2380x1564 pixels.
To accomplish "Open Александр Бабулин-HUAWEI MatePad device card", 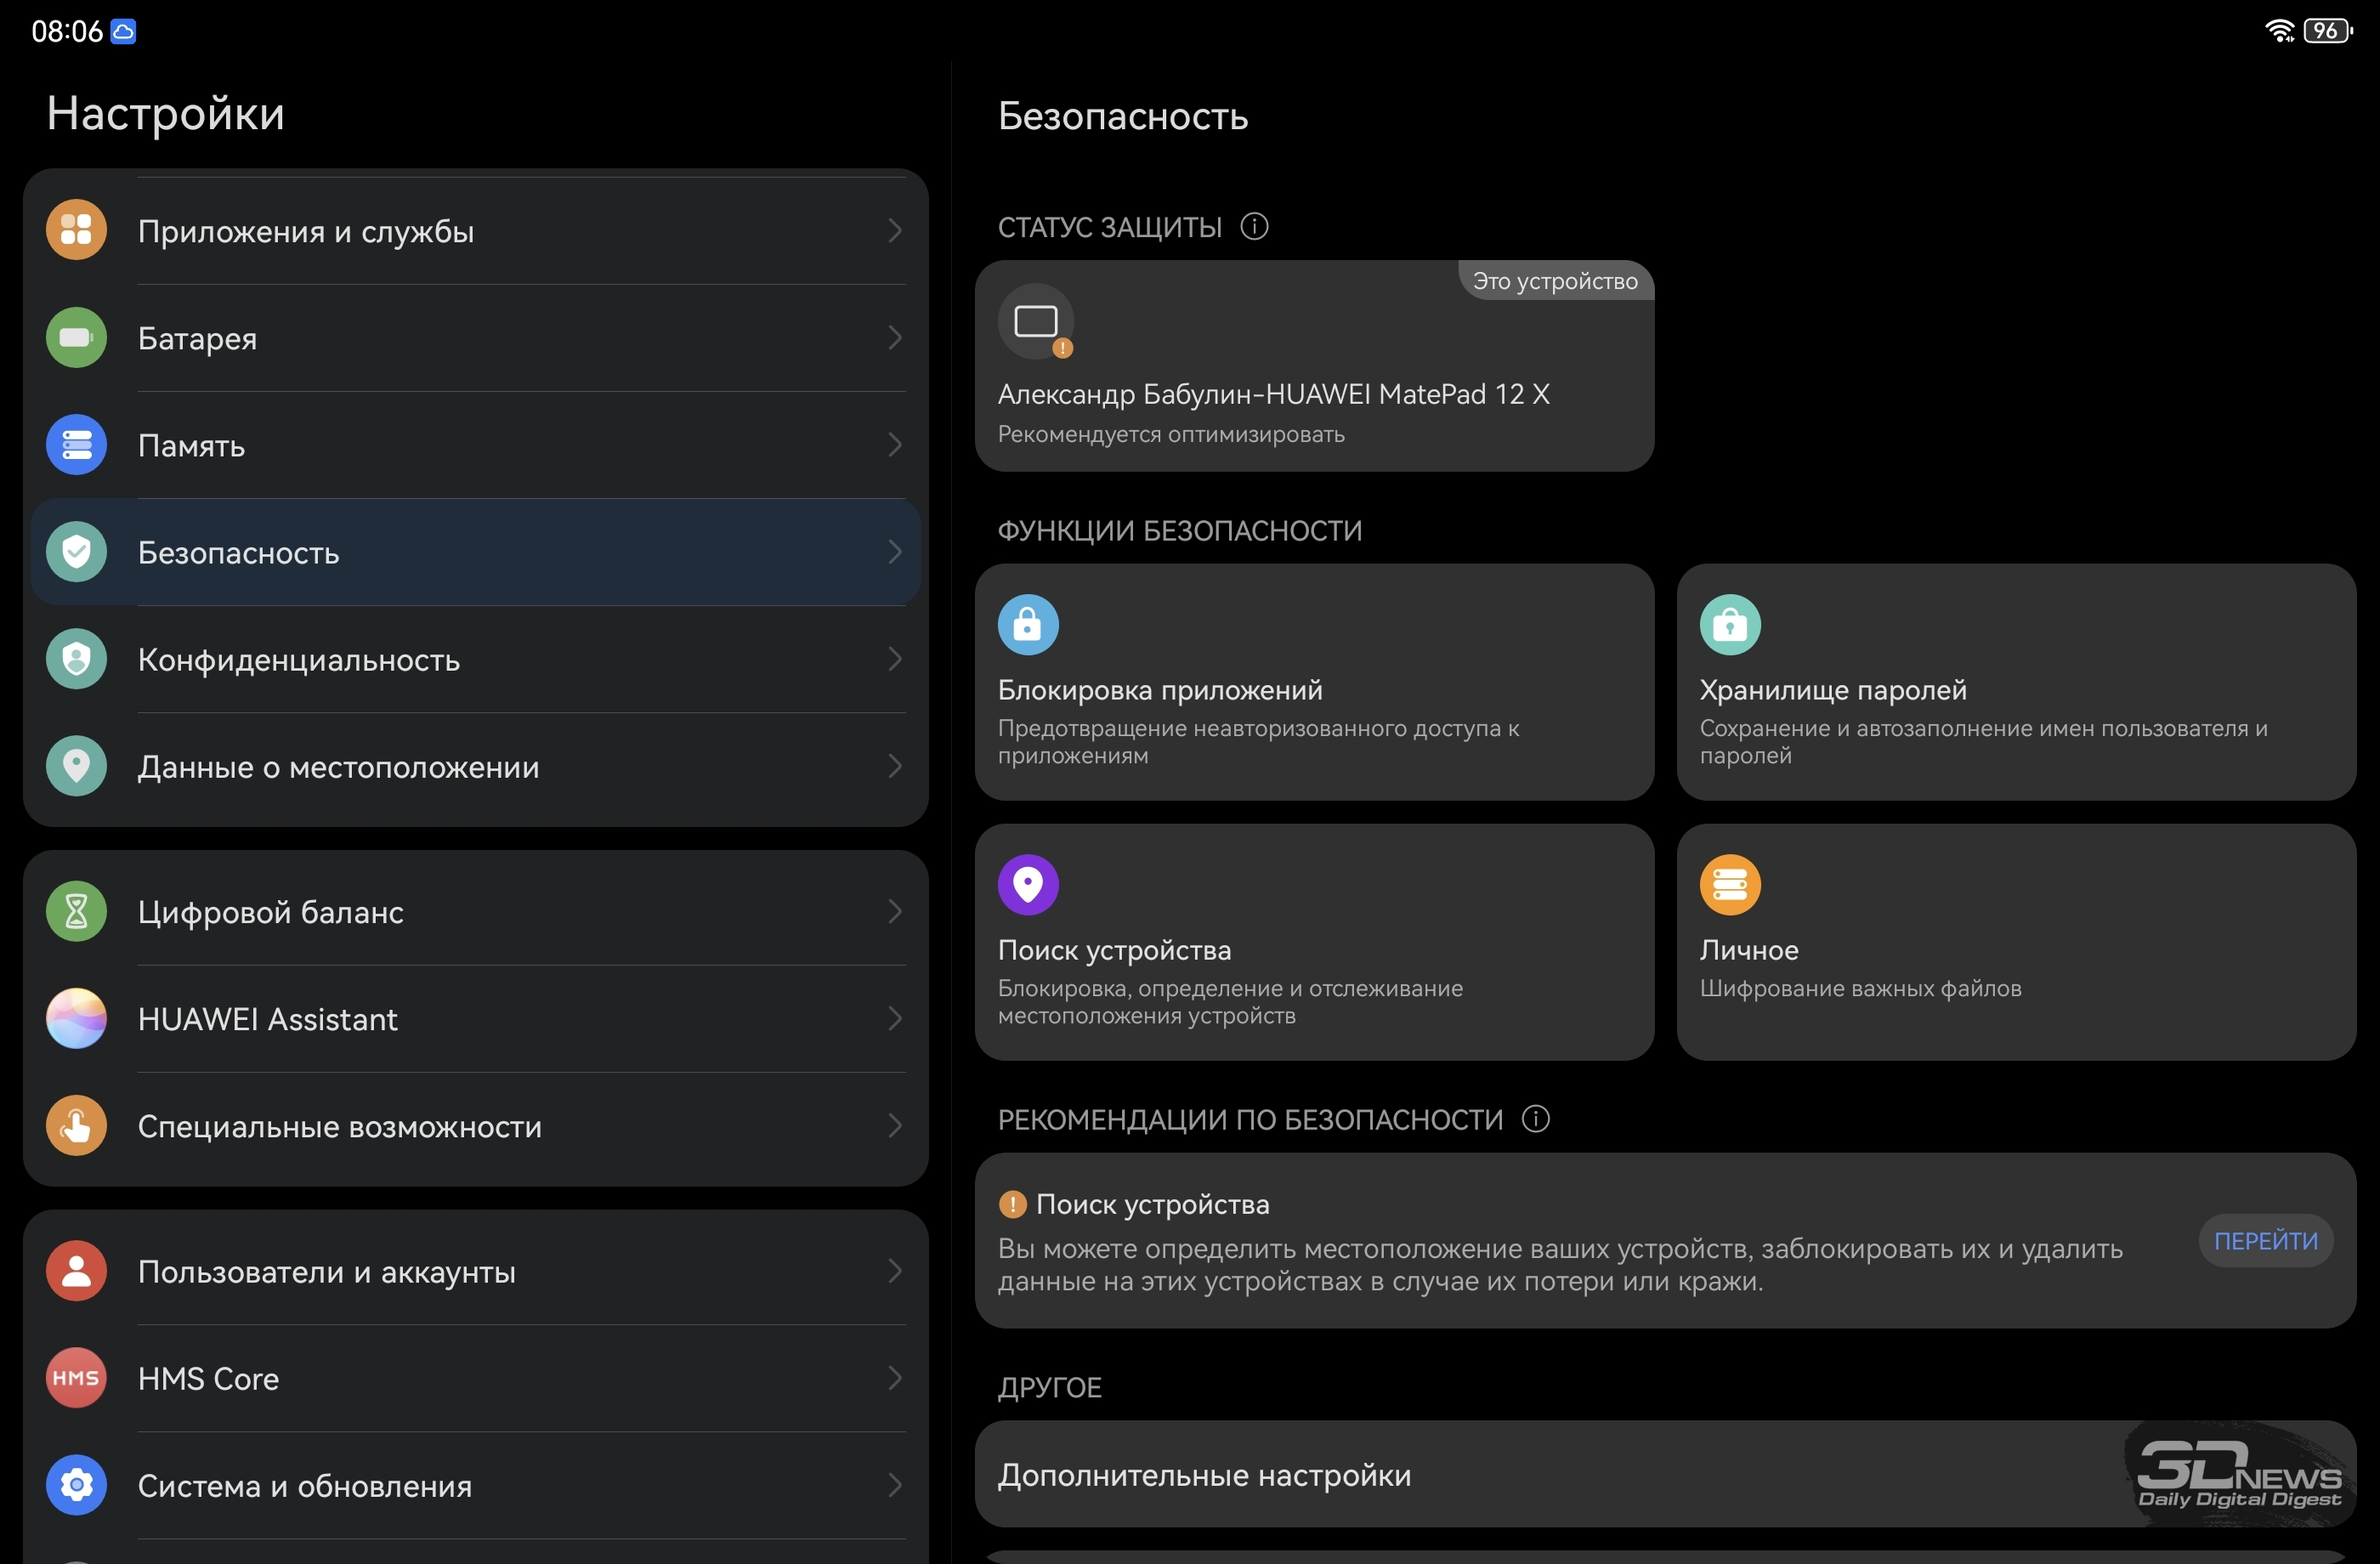I will click(x=1314, y=366).
